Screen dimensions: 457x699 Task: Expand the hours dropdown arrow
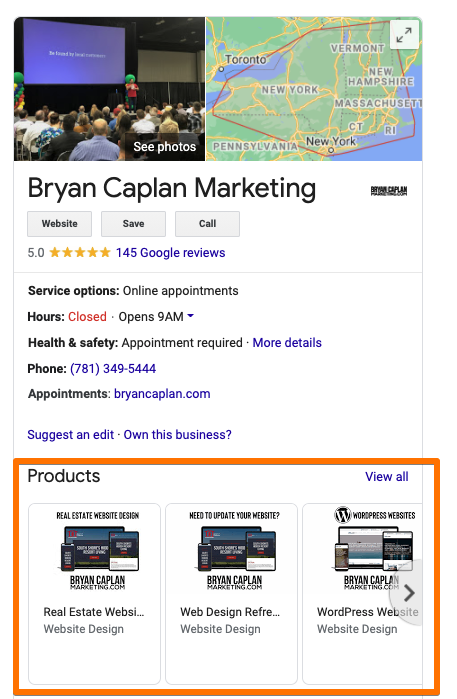click(190, 316)
